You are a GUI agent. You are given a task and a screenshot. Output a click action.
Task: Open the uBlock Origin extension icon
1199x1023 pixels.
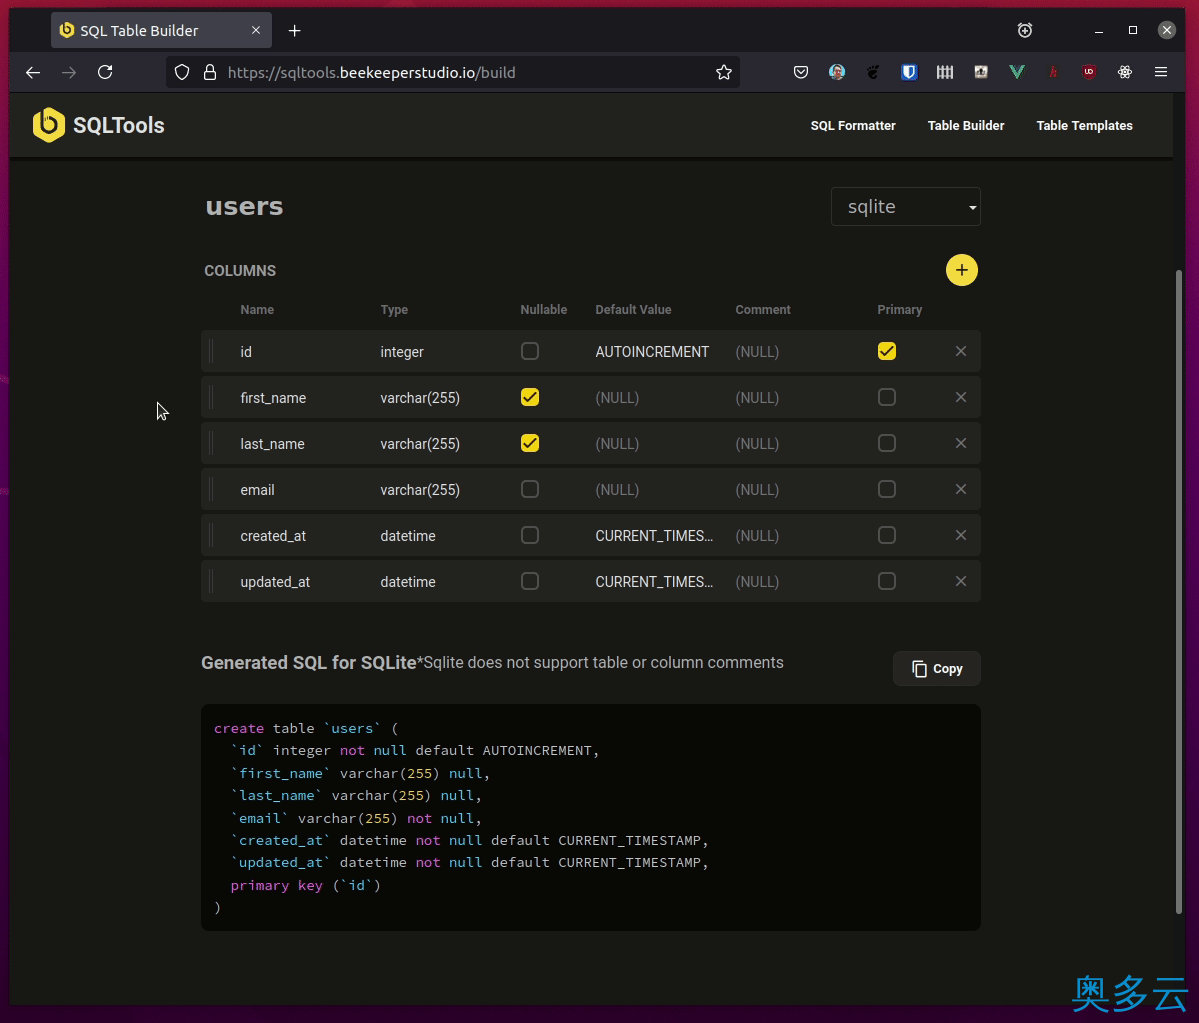point(1089,72)
